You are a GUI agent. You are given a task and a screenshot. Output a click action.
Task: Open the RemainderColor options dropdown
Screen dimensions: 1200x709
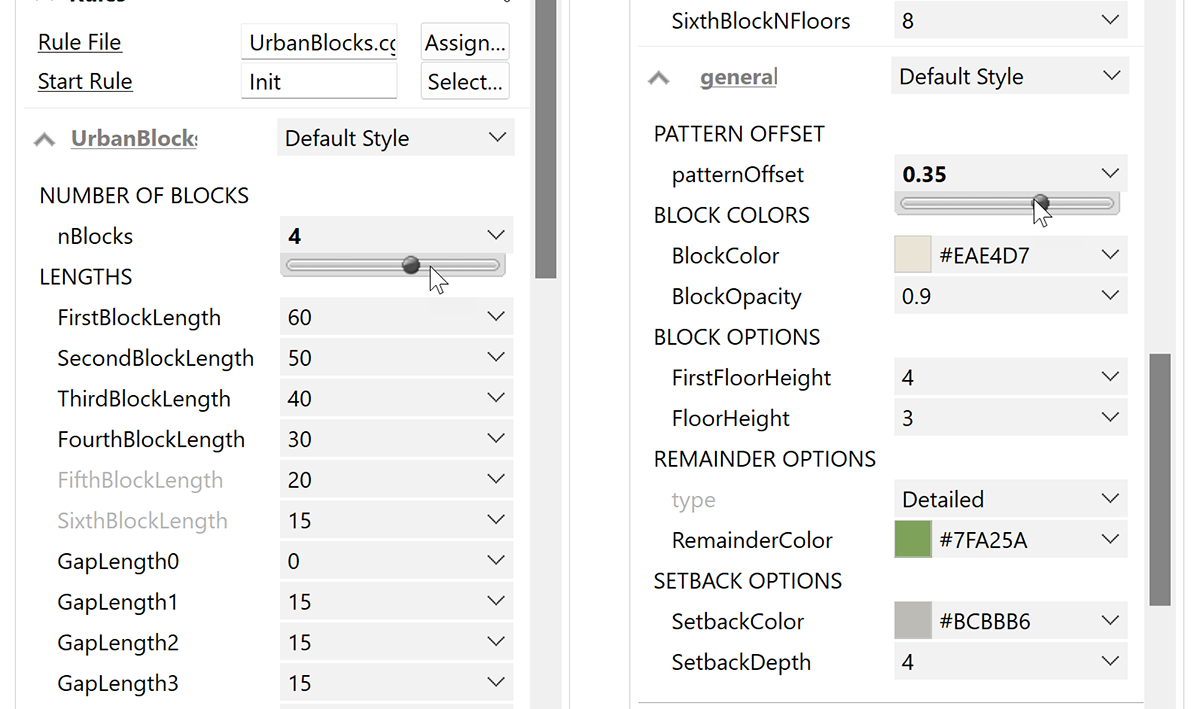pos(1109,539)
